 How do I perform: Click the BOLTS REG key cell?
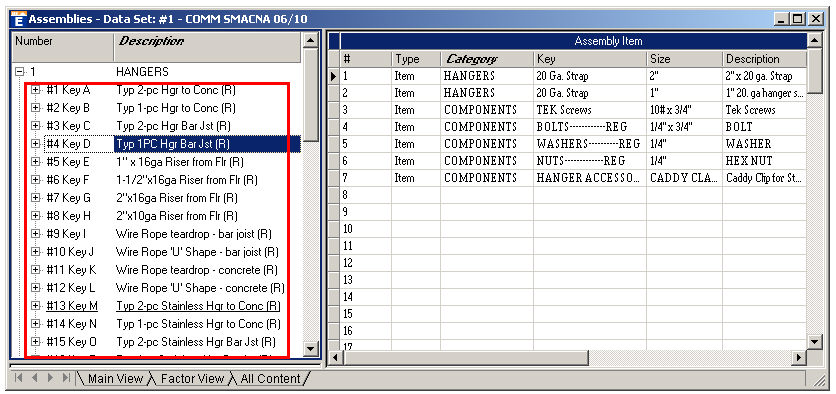[590, 127]
